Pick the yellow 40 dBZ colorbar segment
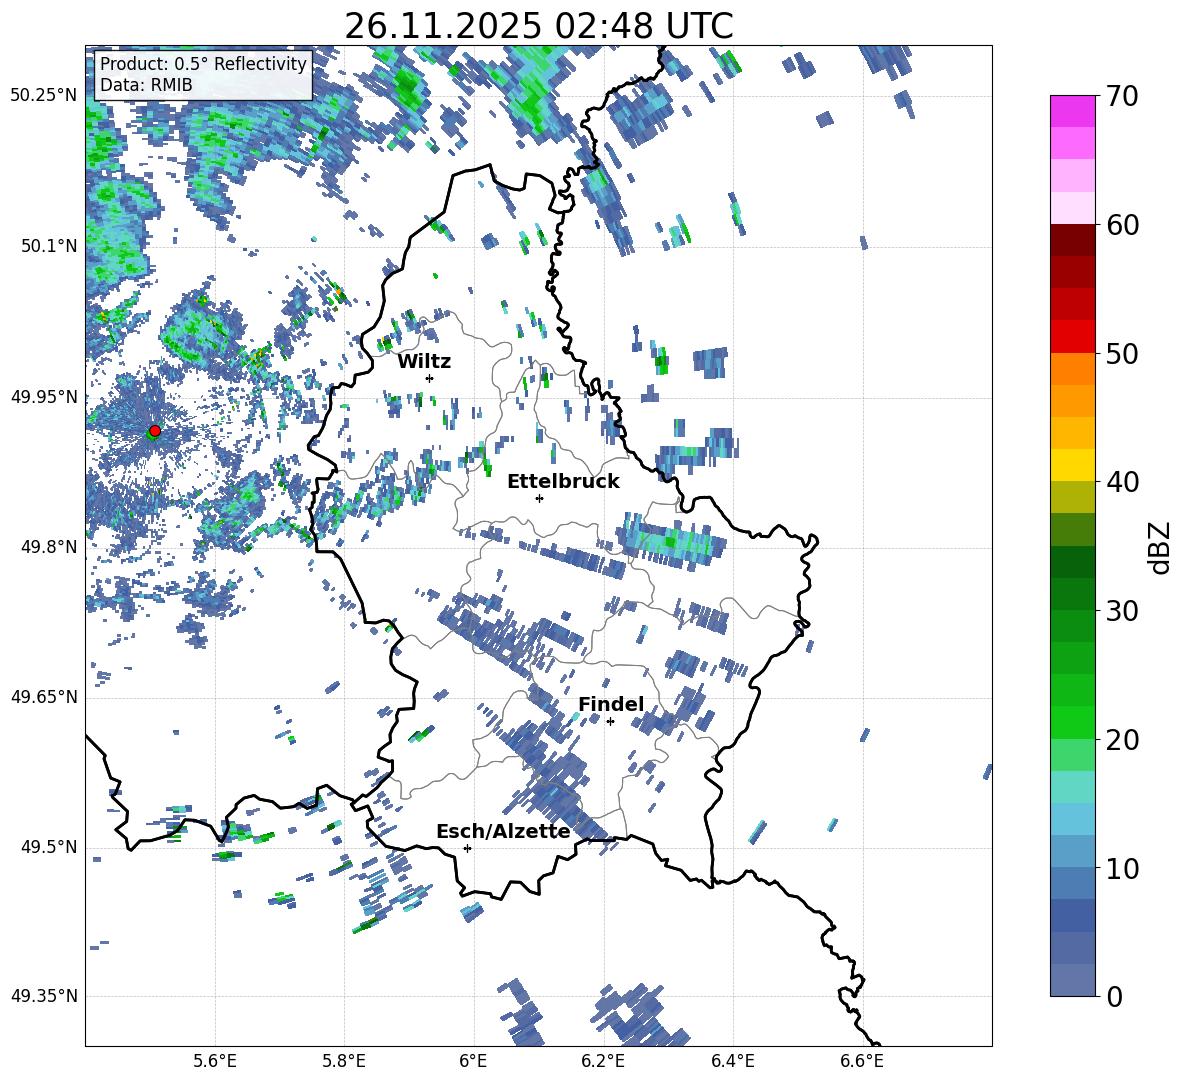1184x1081 pixels. pos(1072,466)
